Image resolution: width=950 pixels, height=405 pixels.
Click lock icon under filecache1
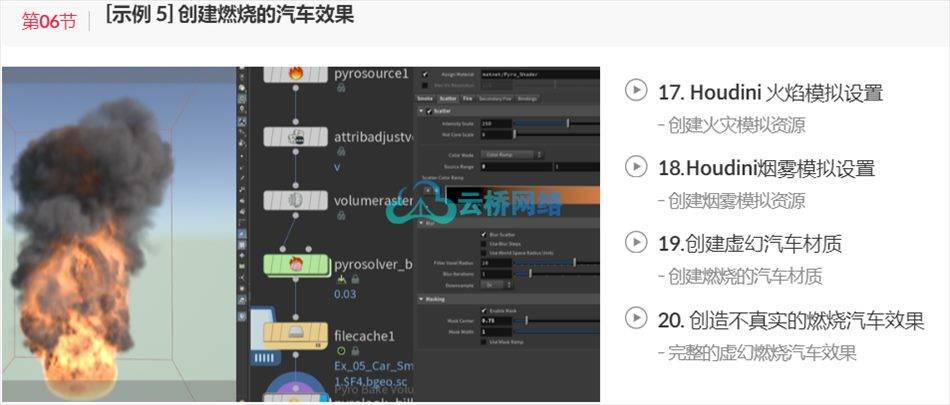point(356,350)
